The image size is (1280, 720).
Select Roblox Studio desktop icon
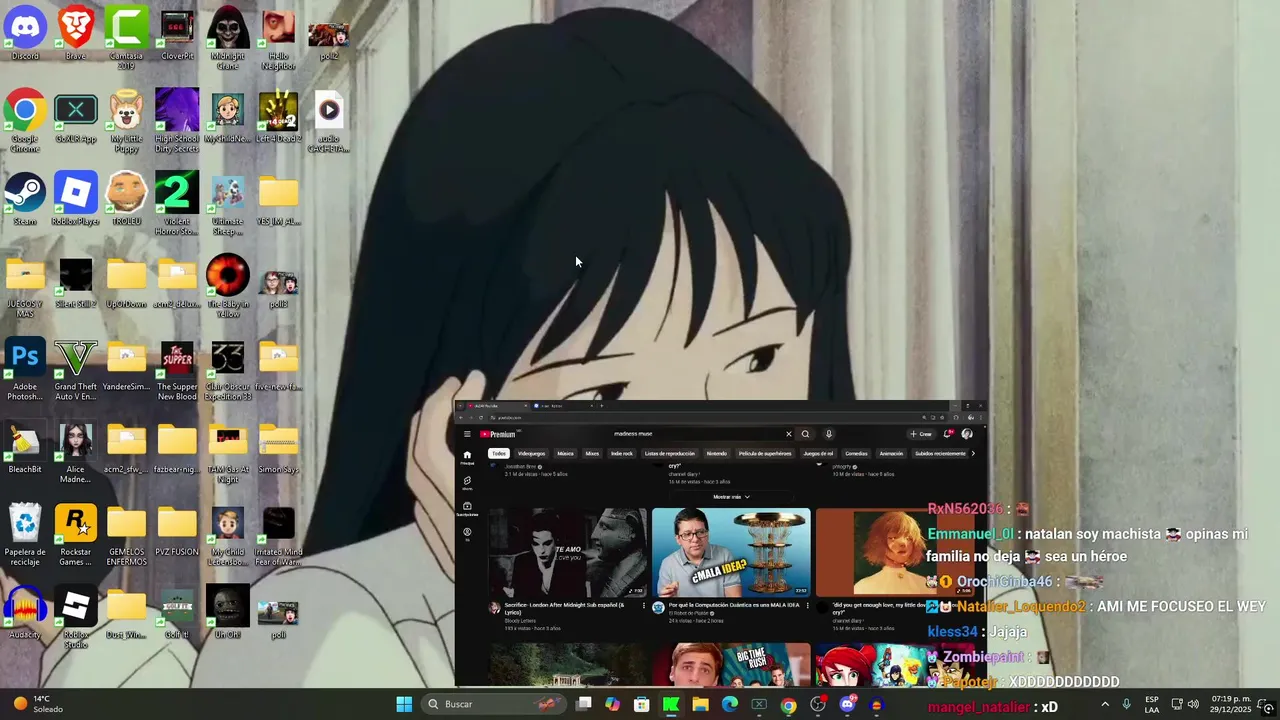[76, 618]
